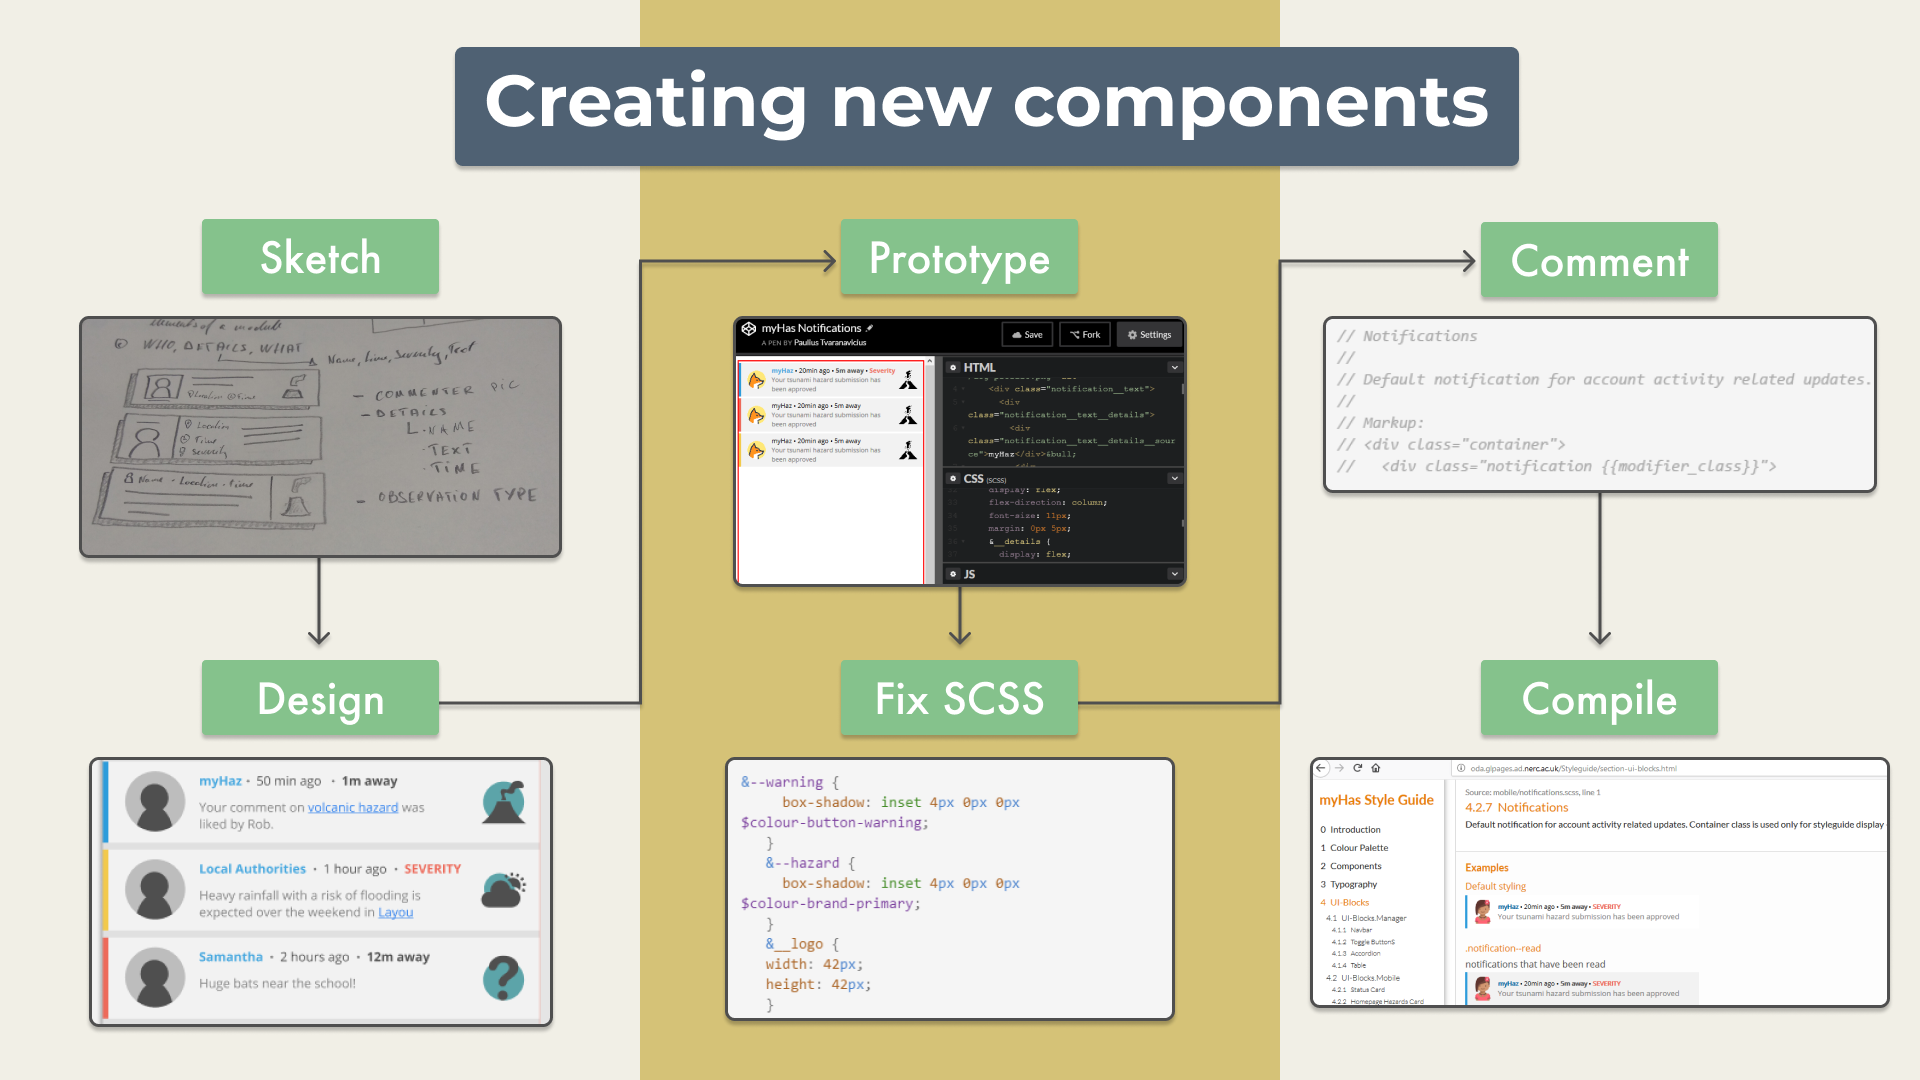Click the browser home icon
1920x1080 pixels.
(x=1376, y=768)
